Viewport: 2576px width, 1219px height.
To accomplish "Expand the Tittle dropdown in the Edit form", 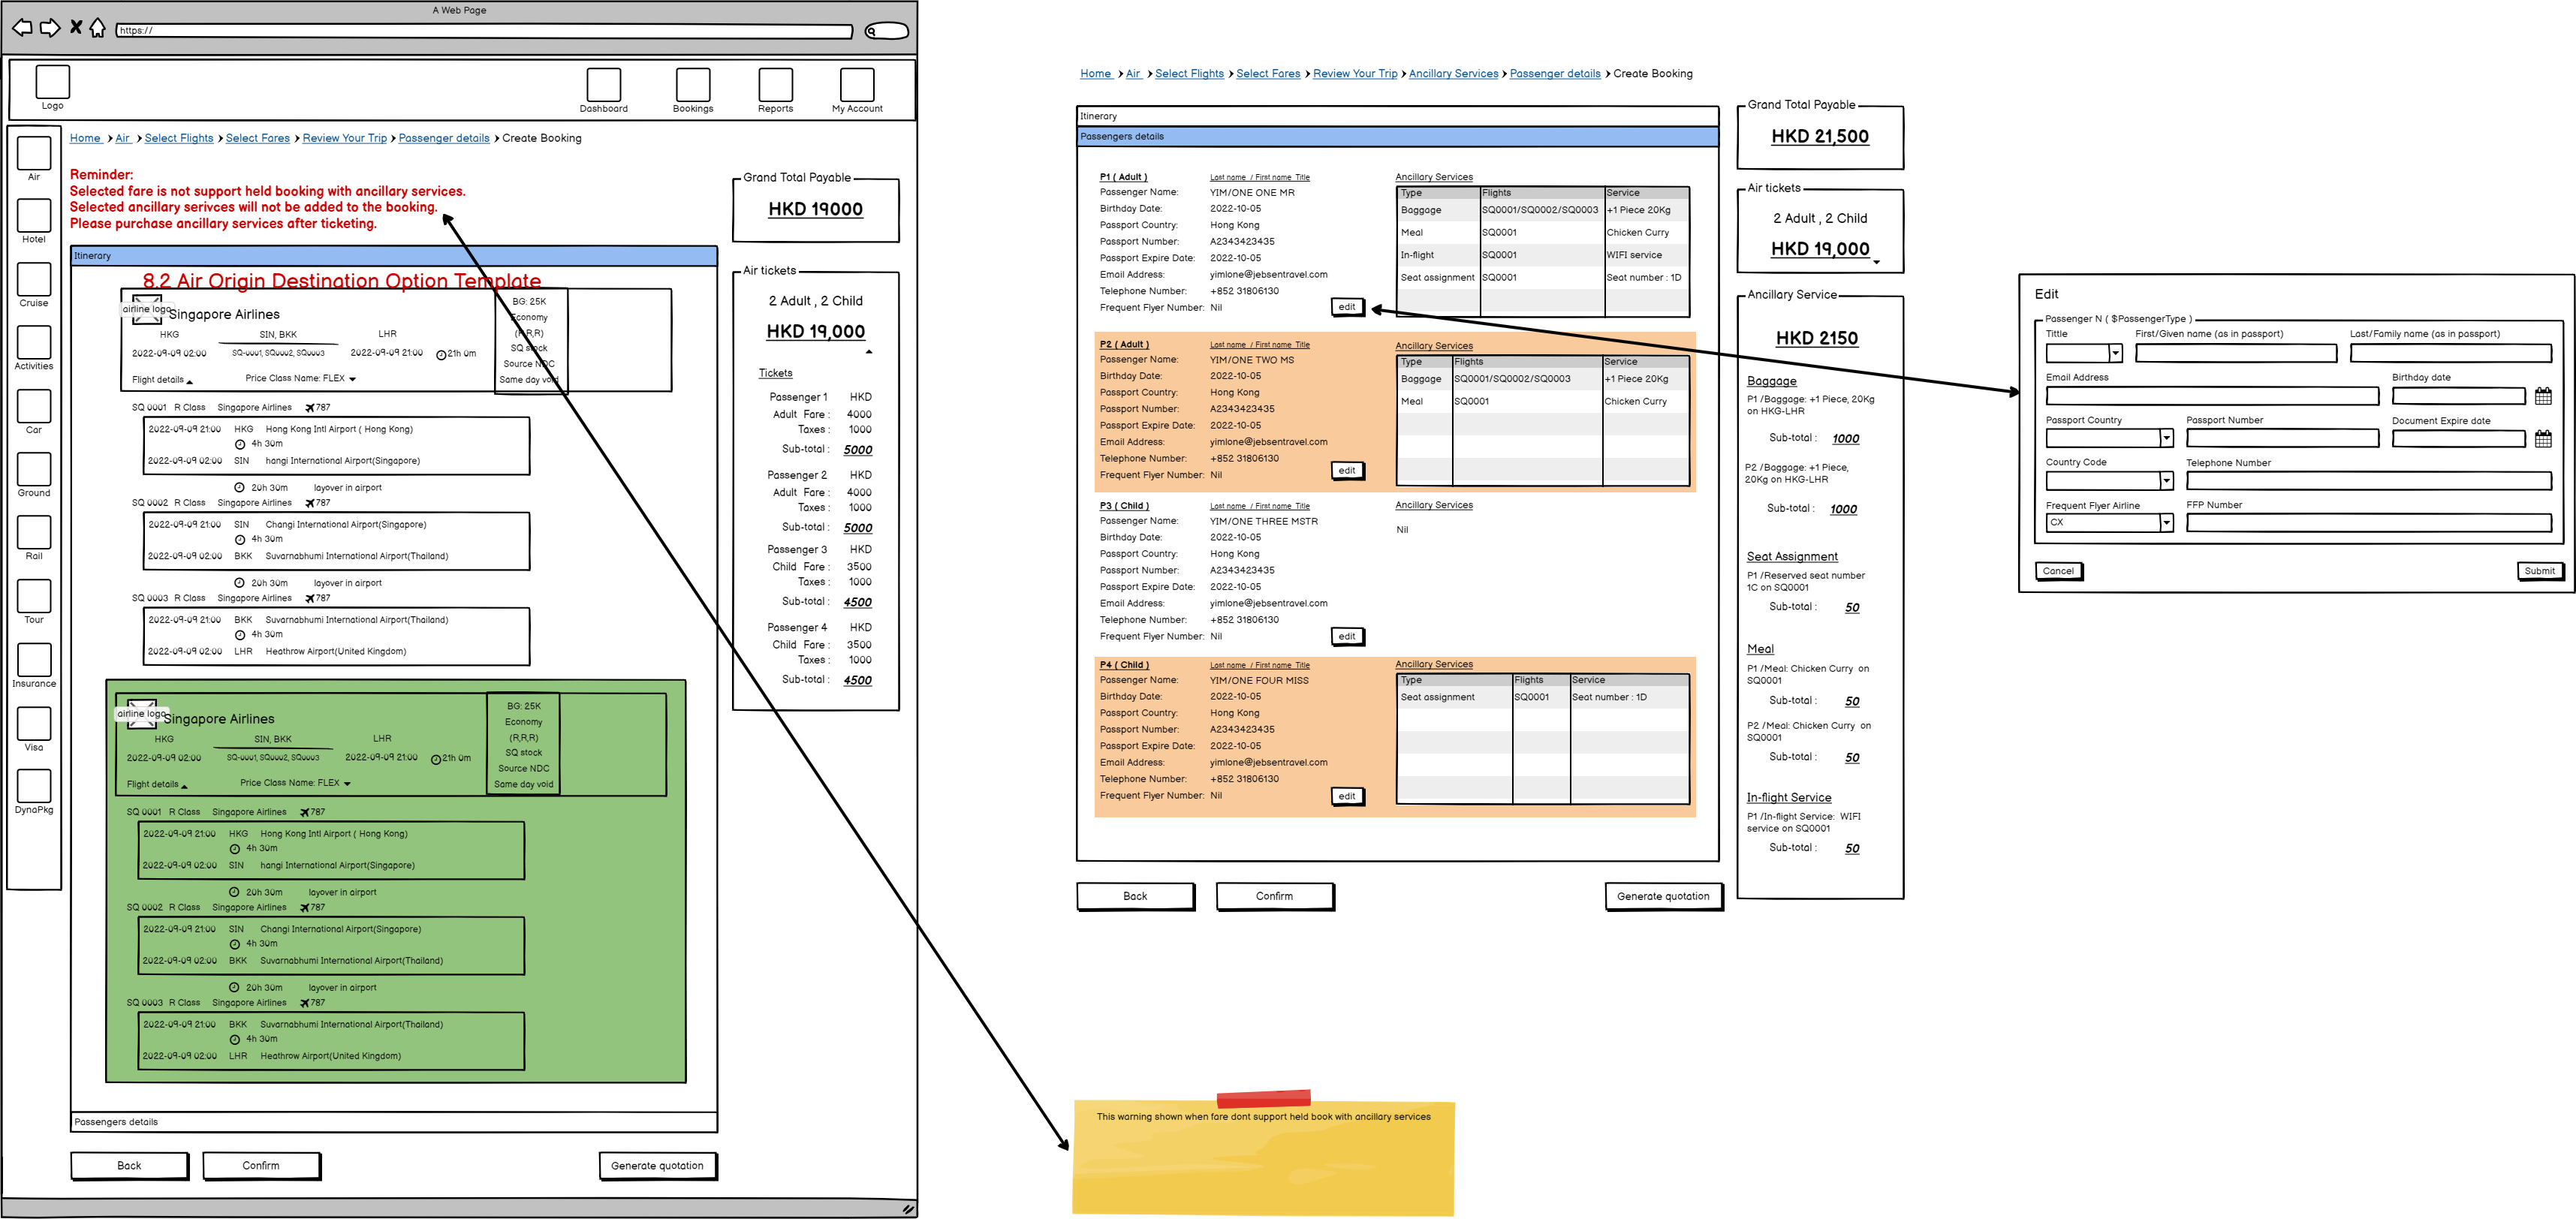I will [2115, 353].
